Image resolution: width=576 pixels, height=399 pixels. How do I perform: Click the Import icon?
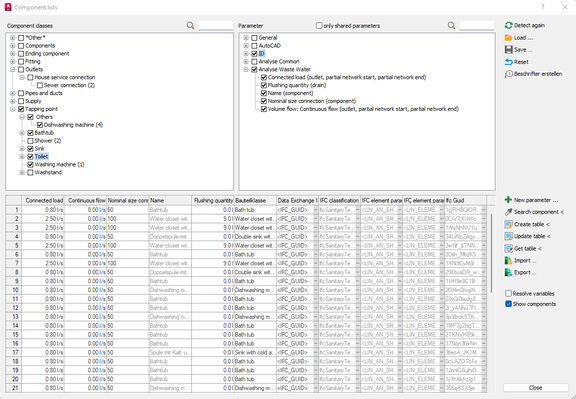pos(508,260)
